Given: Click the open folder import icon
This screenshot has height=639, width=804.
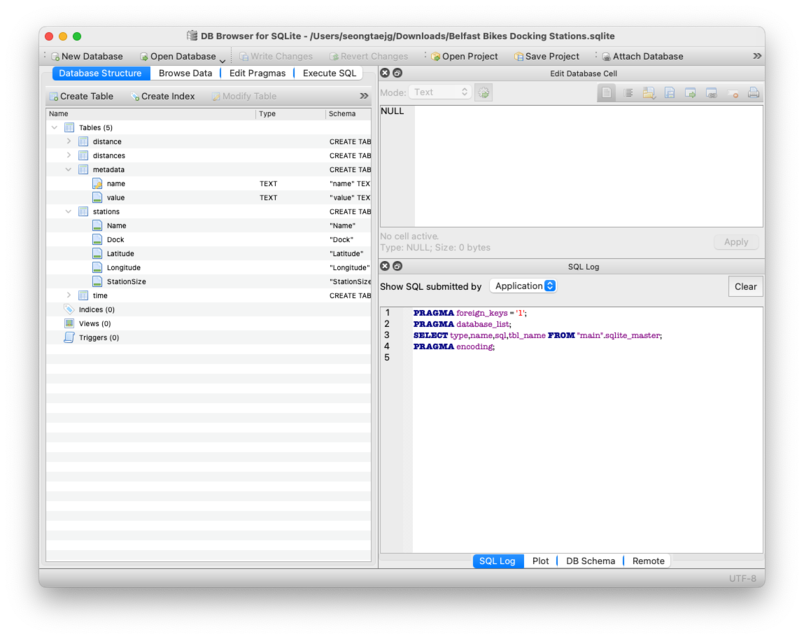Looking at the screenshot, I should coord(649,93).
